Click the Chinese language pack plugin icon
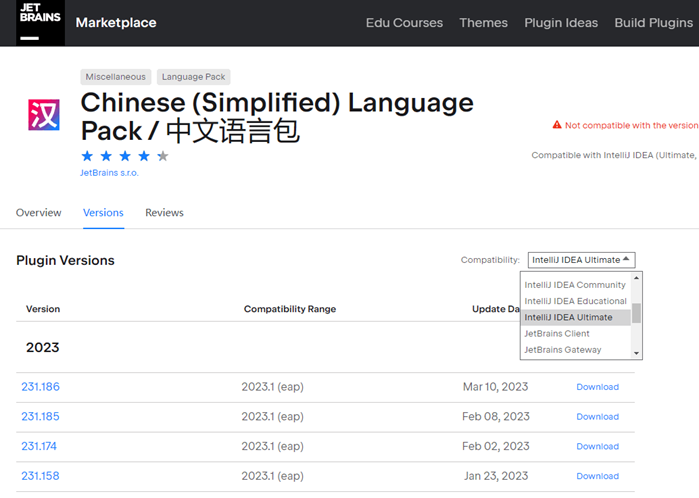The image size is (699, 498). click(44, 115)
